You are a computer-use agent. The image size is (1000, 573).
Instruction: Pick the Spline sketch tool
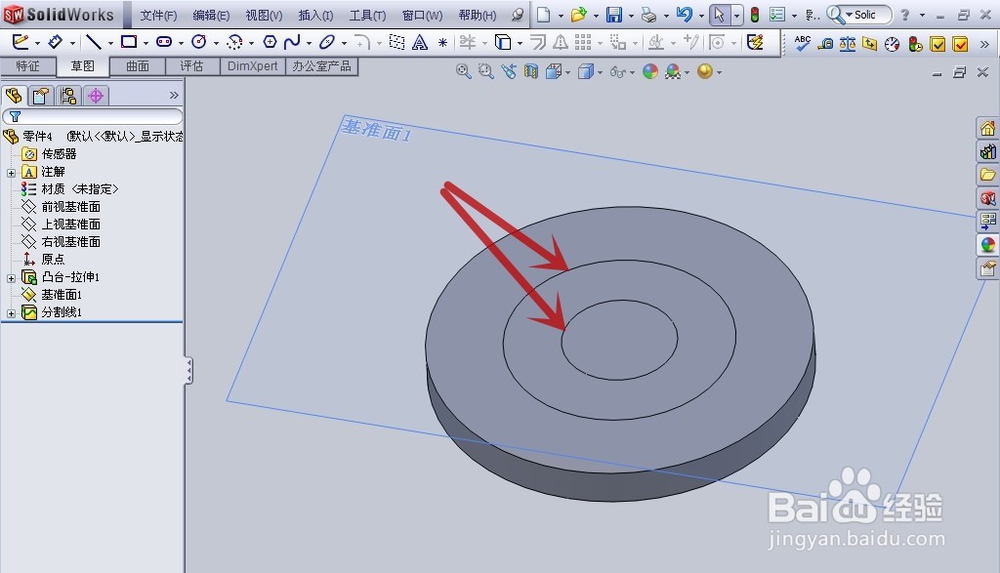(292, 42)
